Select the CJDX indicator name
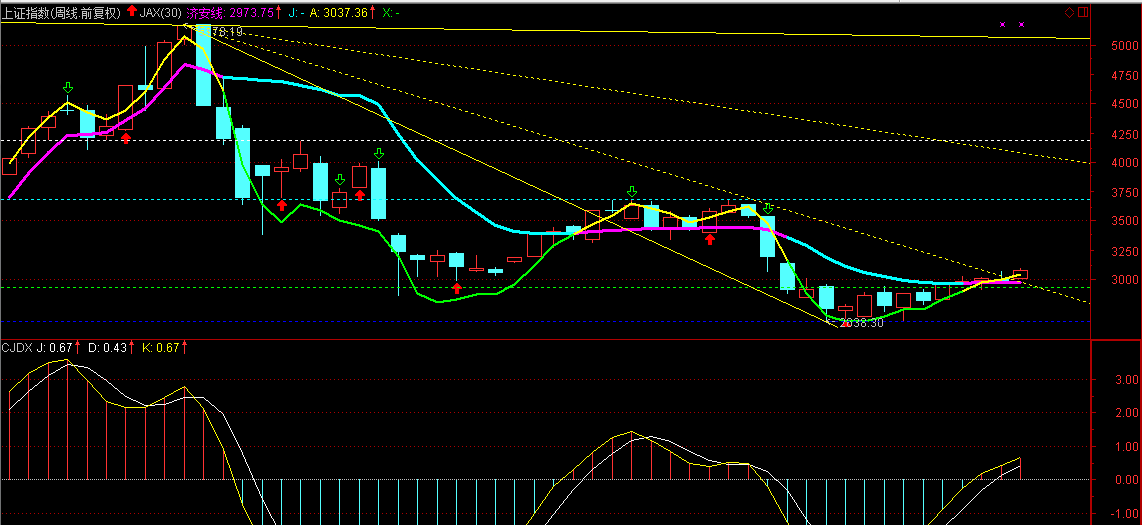The width and height of the screenshot is (1142, 525). (17, 348)
